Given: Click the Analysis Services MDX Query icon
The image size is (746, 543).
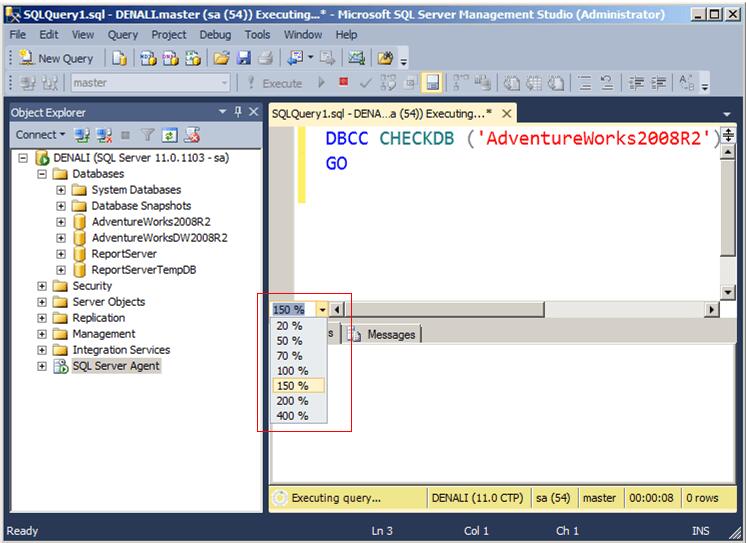Looking at the screenshot, I should point(148,59).
